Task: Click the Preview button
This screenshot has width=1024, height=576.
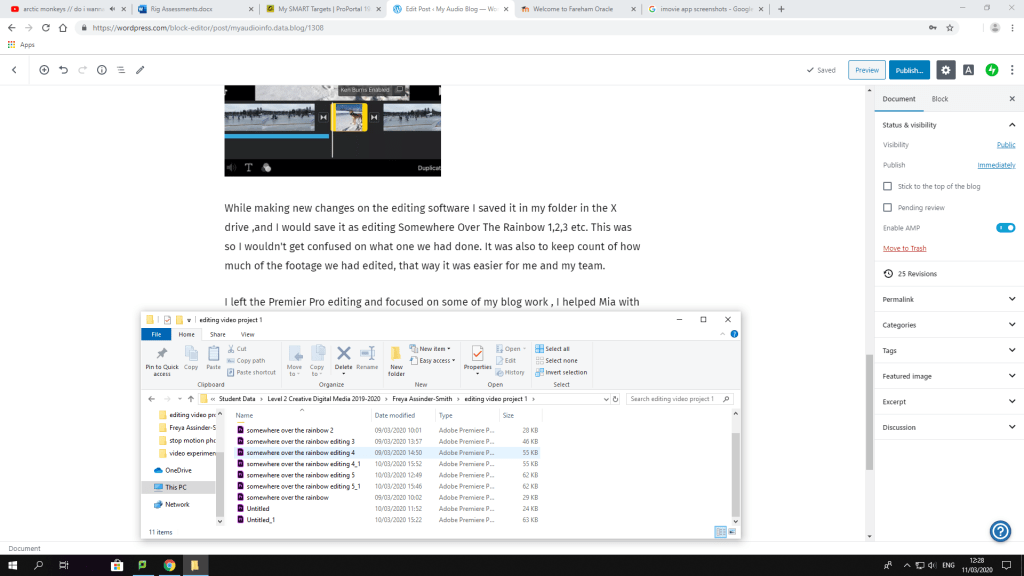Action: 866,70
